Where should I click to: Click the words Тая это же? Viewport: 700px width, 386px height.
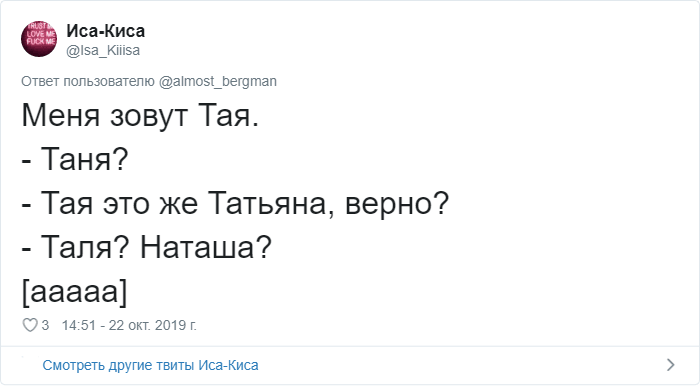coord(119,203)
